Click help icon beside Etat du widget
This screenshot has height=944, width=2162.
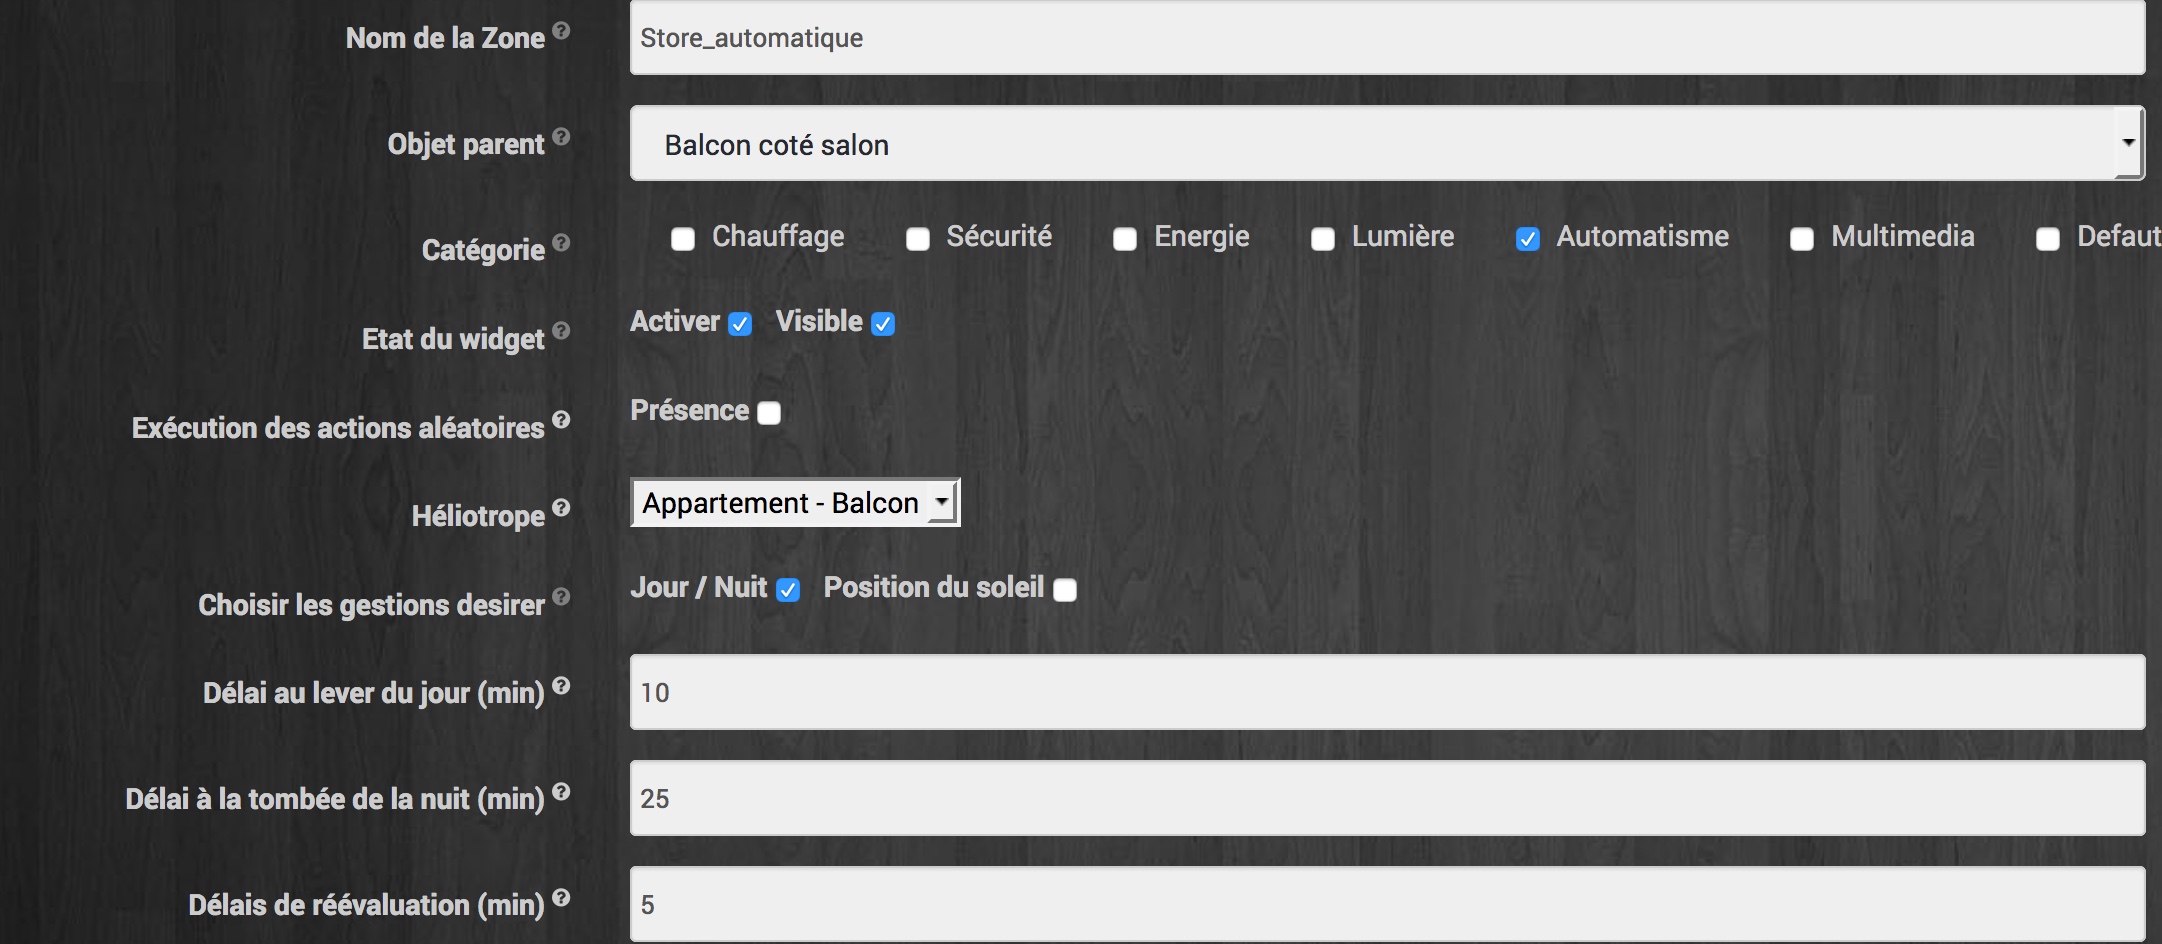point(561,331)
